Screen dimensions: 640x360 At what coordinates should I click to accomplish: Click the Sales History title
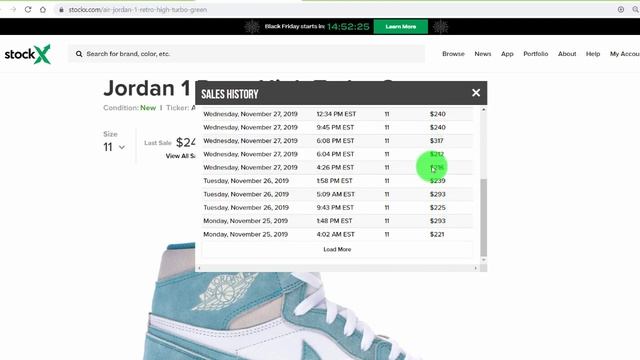(230, 94)
